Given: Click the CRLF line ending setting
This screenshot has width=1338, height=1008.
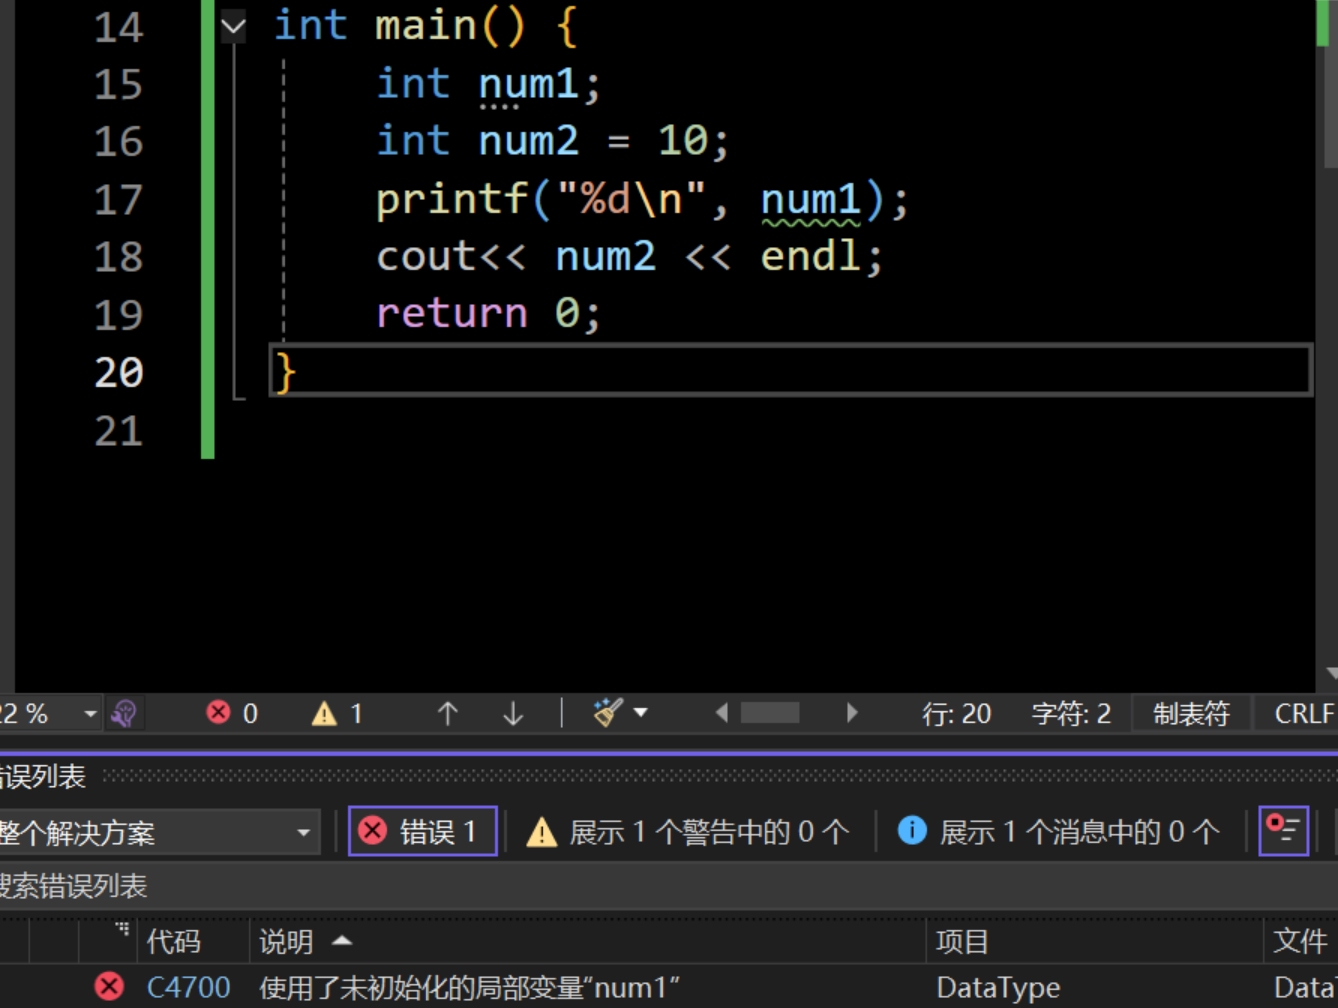Looking at the screenshot, I should [1304, 714].
